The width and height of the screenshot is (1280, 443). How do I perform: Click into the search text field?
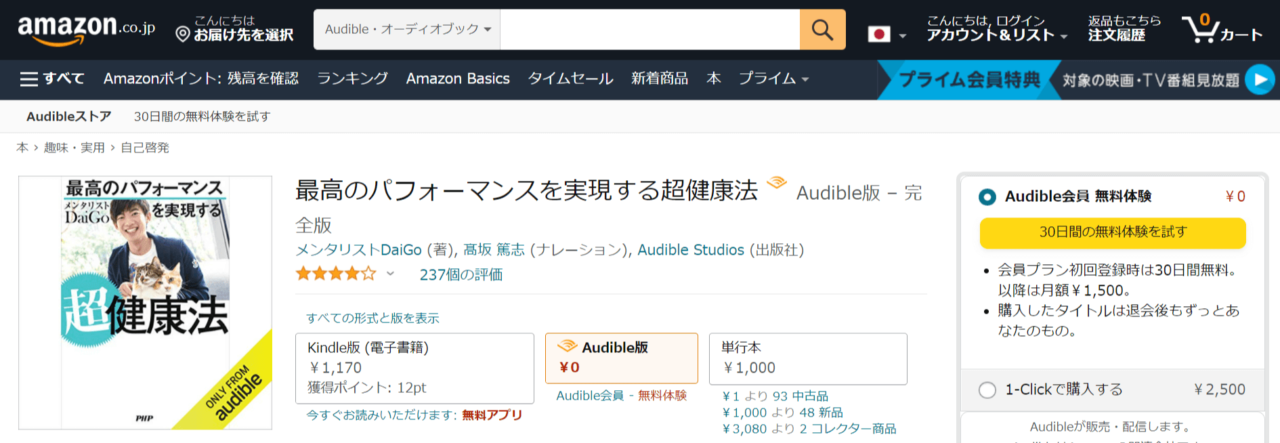coord(649,30)
